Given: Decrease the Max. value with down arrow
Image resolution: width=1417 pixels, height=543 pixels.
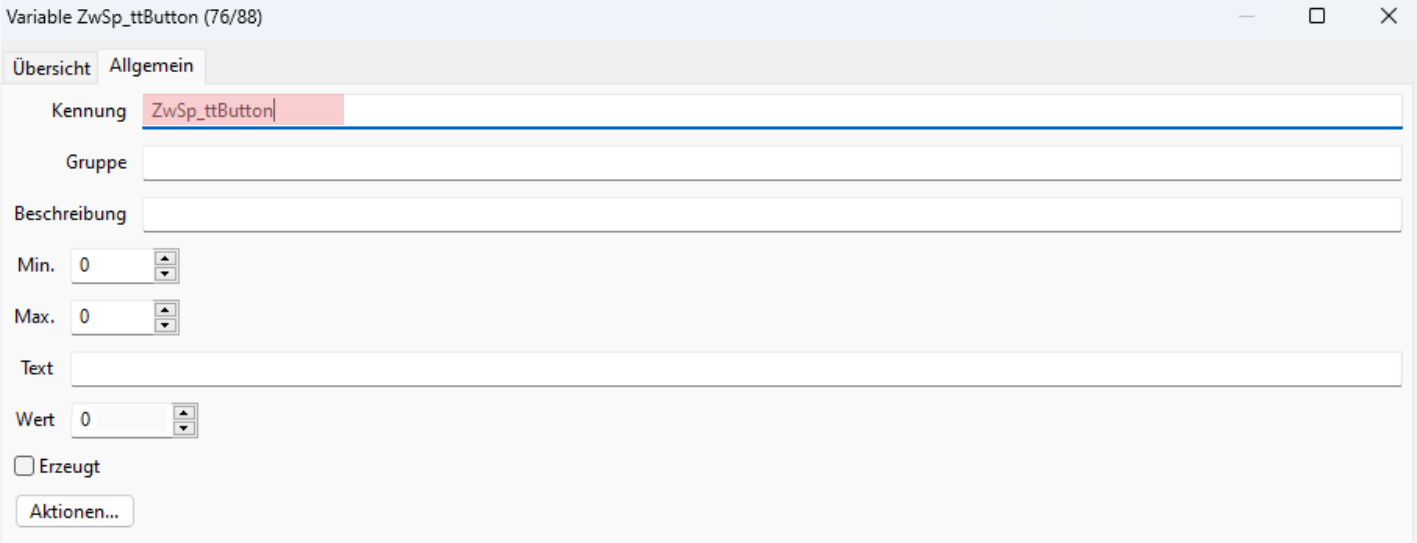Looking at the screenshot, I should tap(166, 324).
